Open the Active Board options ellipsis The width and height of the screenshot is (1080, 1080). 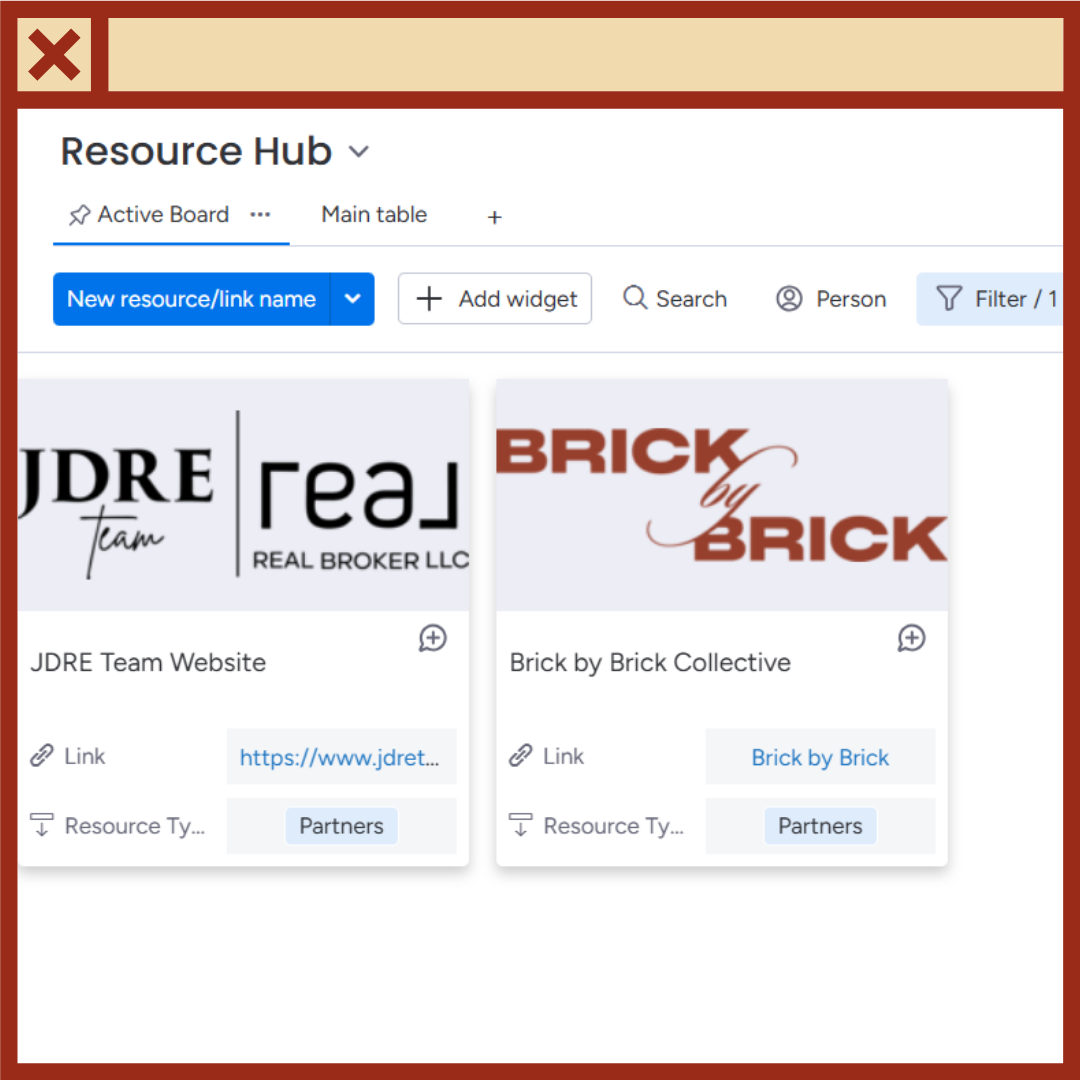tap(260, 214)
